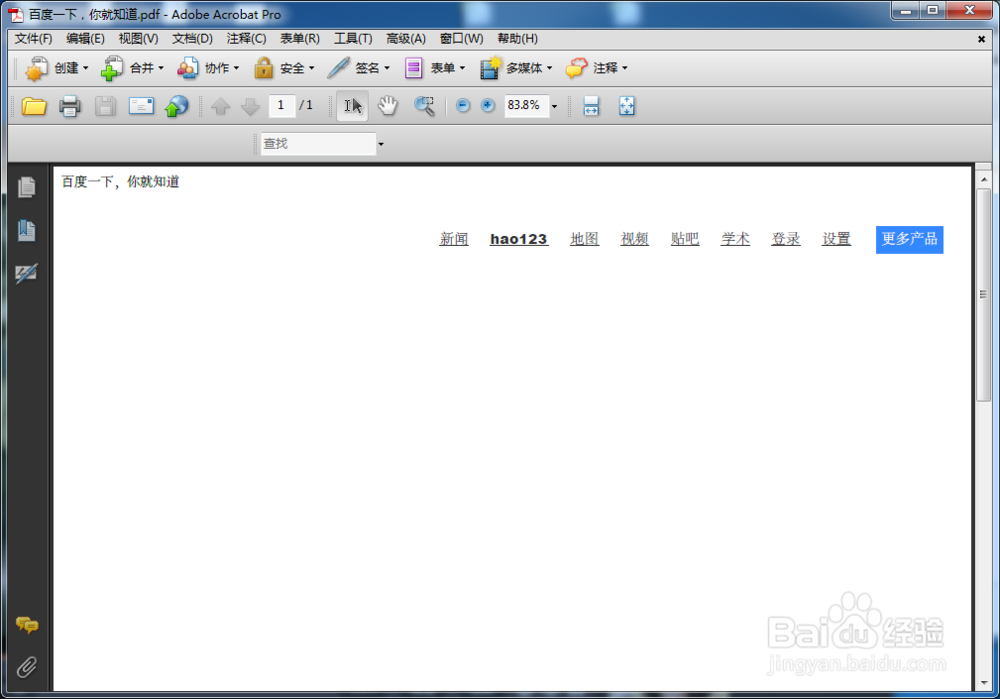This screenshot has height=699, width=1000.
Task: Open the zoom percentage dropdown arrow
Action: 554,107
